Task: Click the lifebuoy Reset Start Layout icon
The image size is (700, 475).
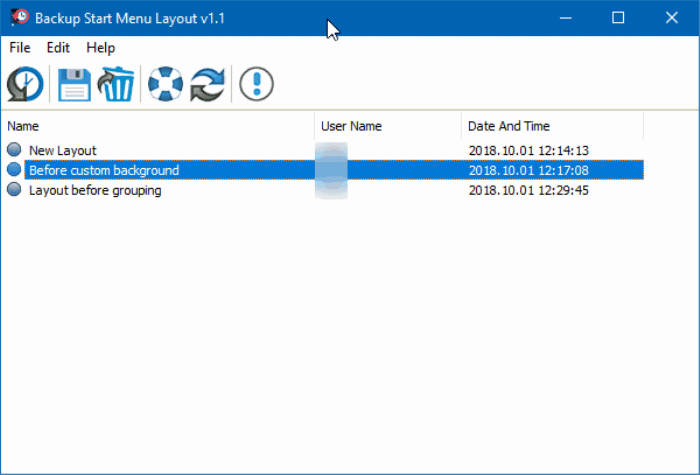Action: (x=165, y=84)
